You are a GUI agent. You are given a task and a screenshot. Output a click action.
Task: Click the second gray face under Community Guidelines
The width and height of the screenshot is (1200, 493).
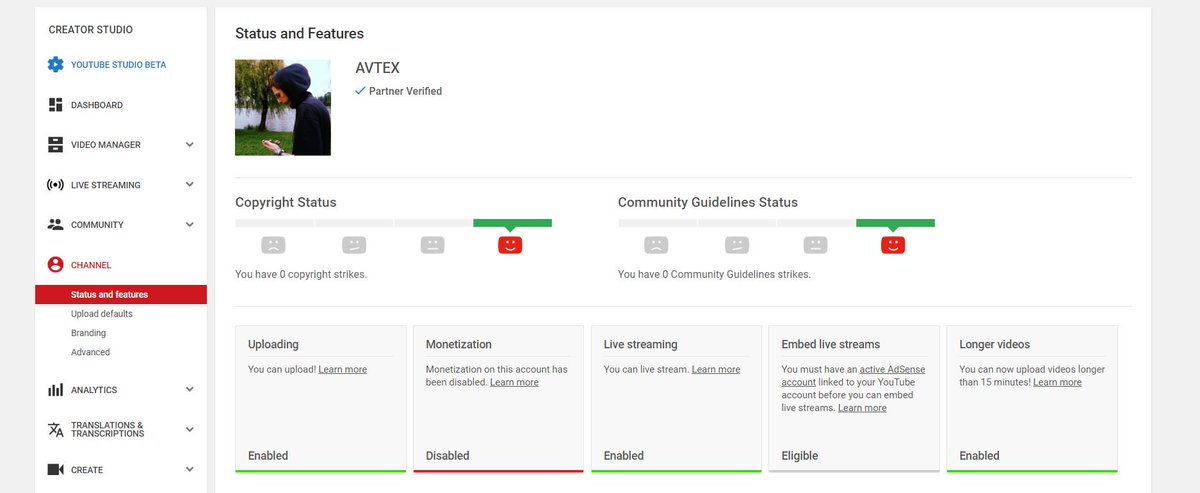pos(737,244)
